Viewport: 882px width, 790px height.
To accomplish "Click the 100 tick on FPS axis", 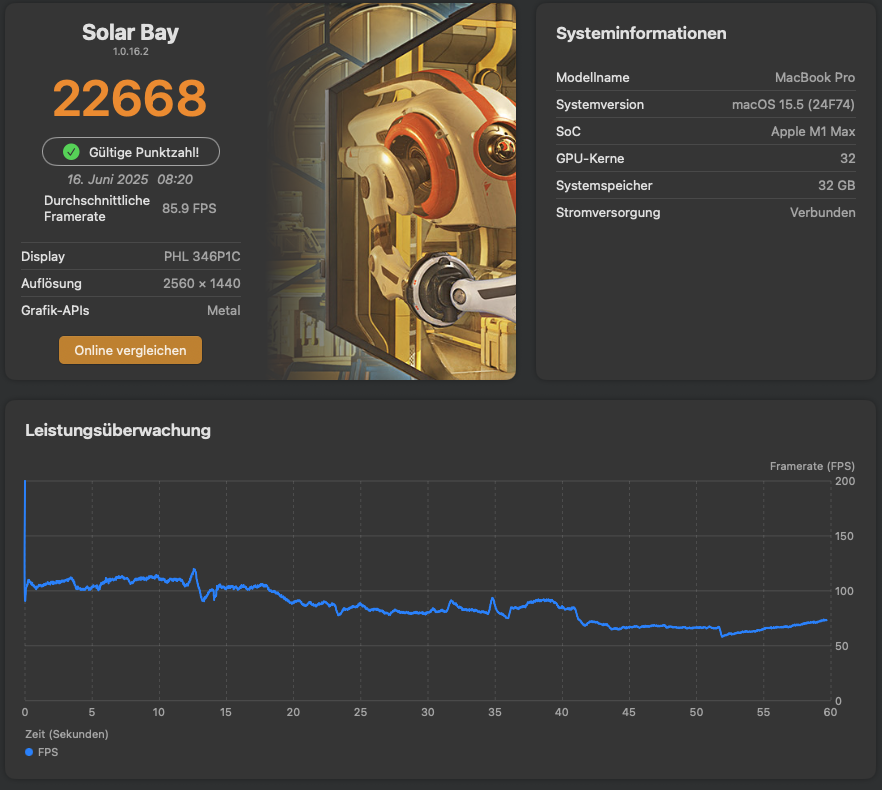I will 844,591.
